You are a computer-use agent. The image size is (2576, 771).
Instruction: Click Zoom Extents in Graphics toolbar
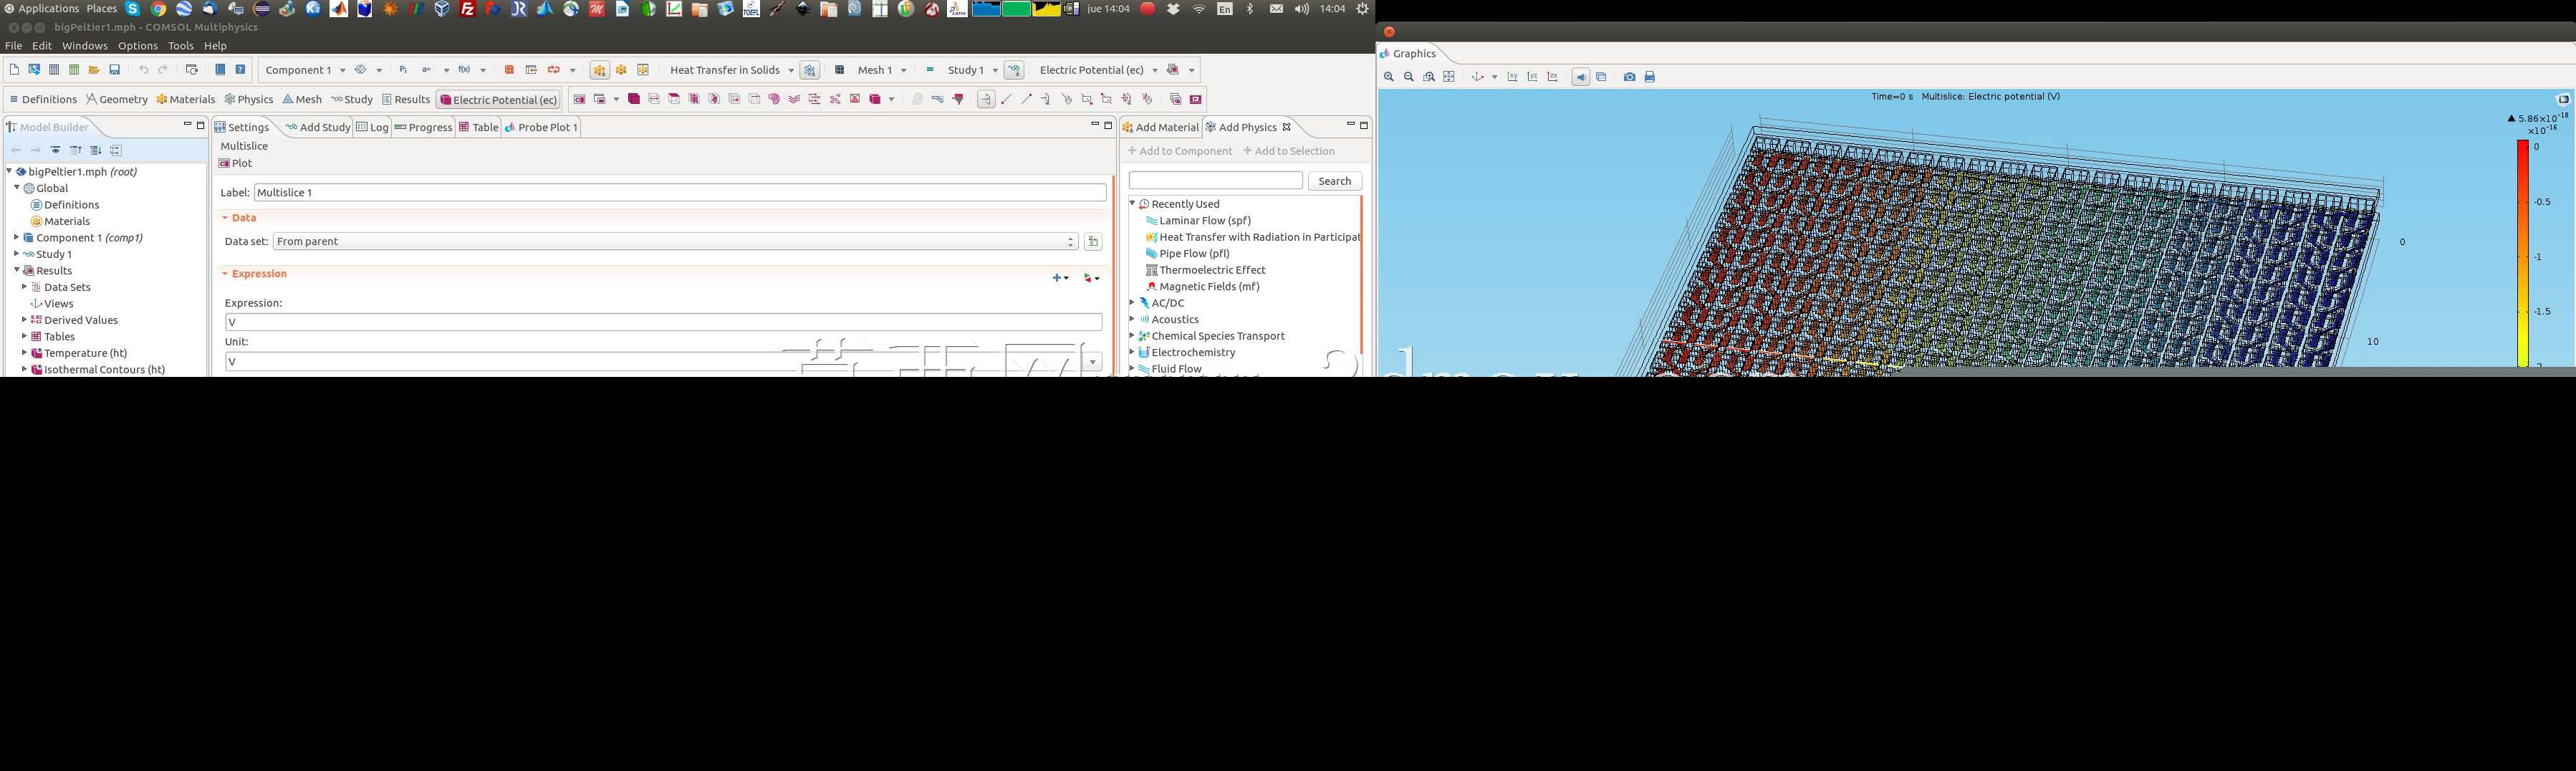[1449, 77]
